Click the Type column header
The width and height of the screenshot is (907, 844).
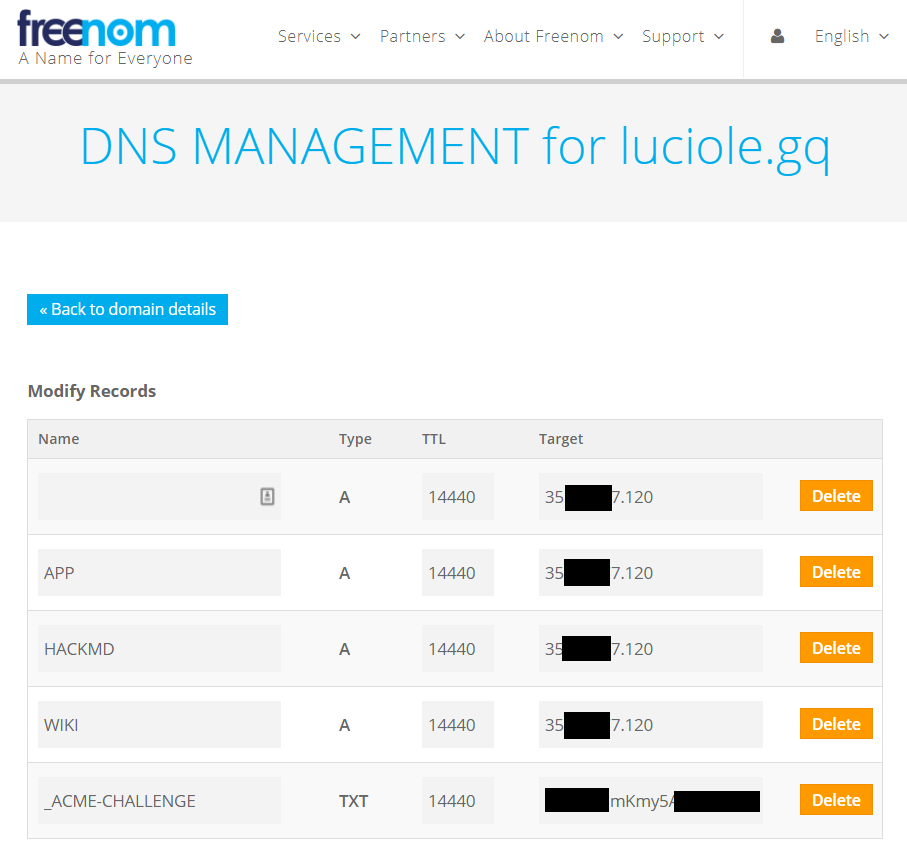(x=355, y=439)
